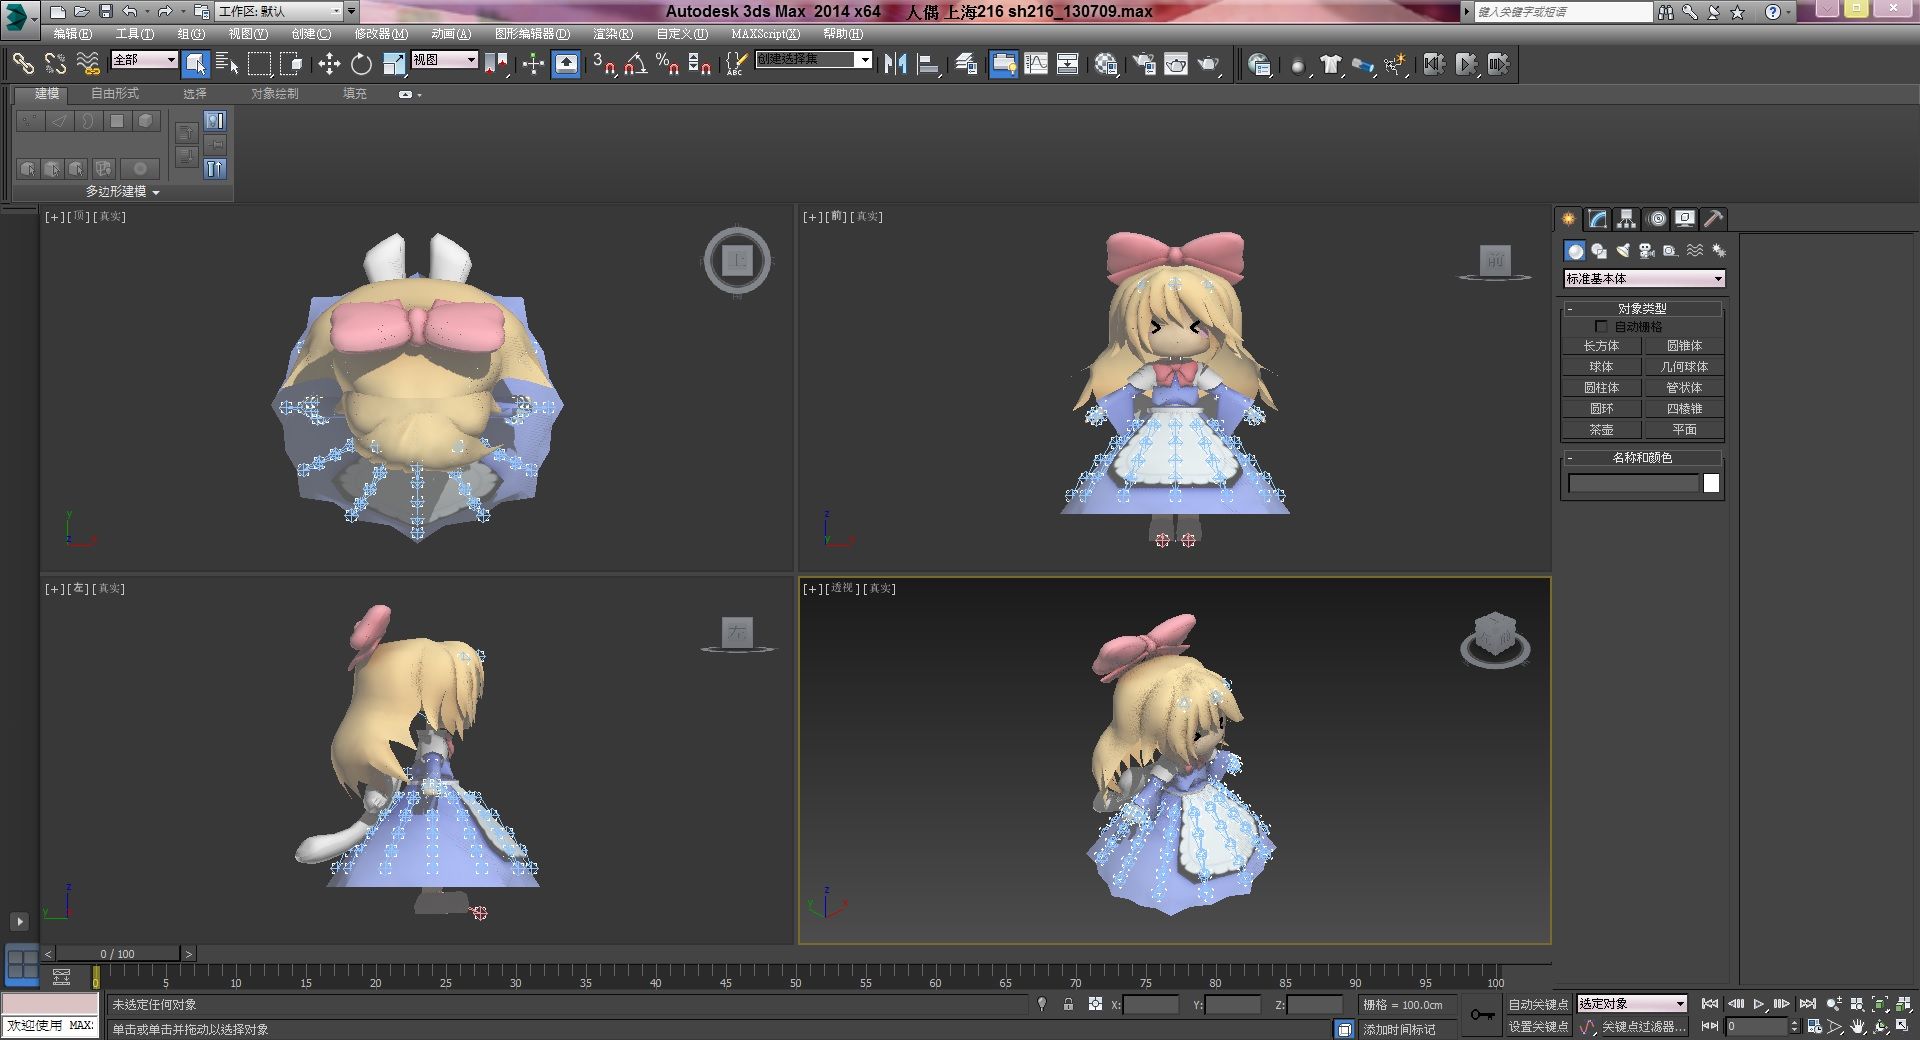Click the object color swatch
Screen dimensions: 1920x1040
(1711, 484)
